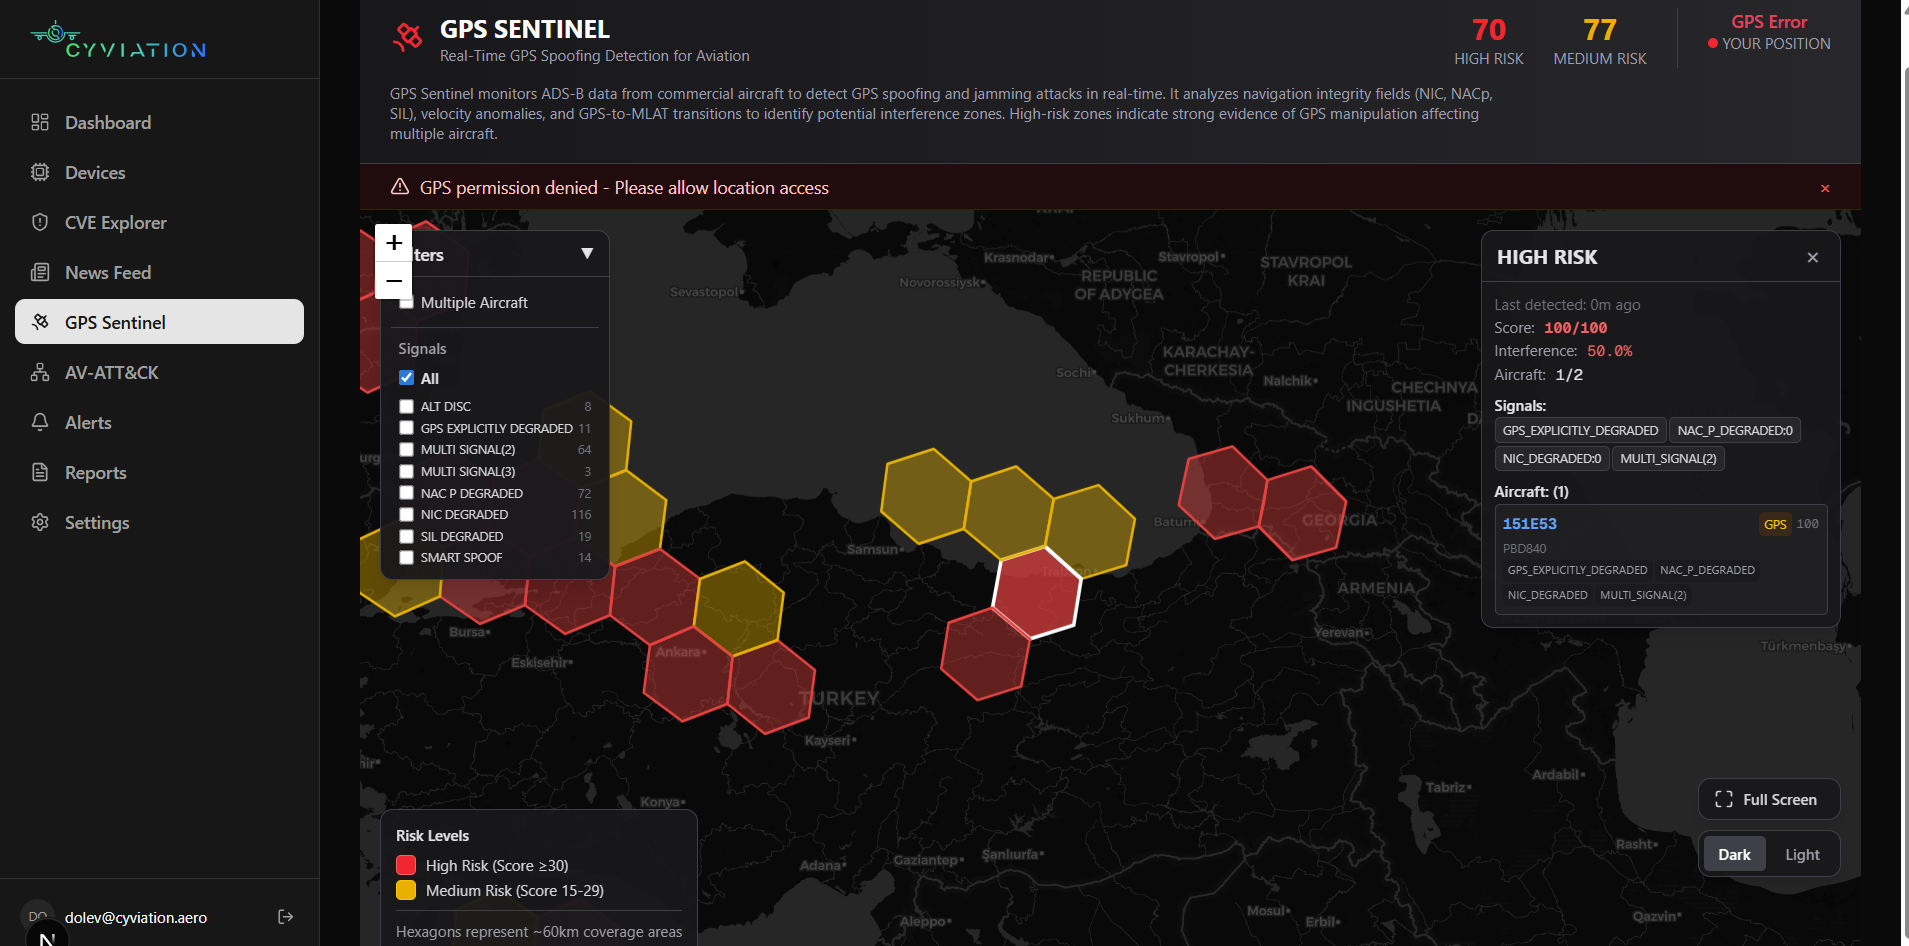
Task: Select the white-outlined red hexagon
Action: coord(1037,592)
